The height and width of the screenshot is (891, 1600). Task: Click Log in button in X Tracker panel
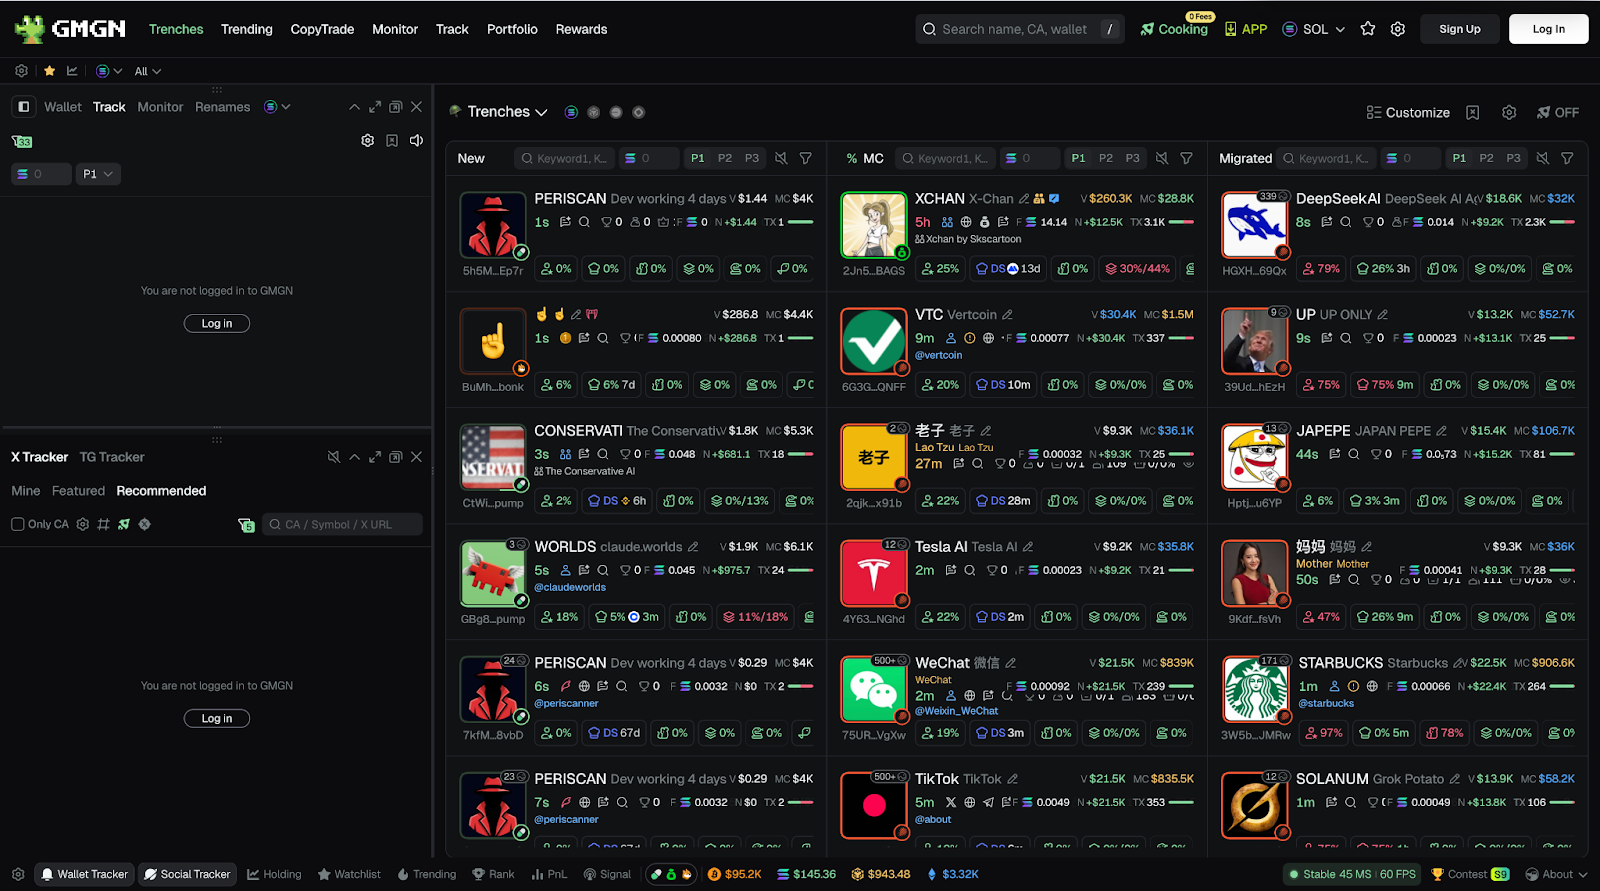pos(217,718)
